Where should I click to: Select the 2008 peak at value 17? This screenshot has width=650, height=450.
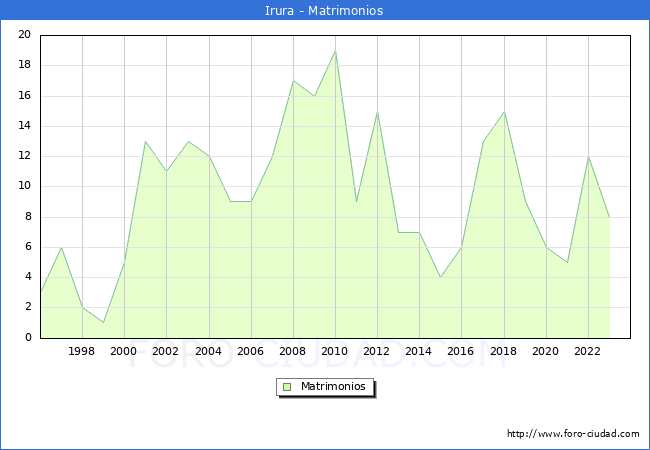click(x=293, y=81)
